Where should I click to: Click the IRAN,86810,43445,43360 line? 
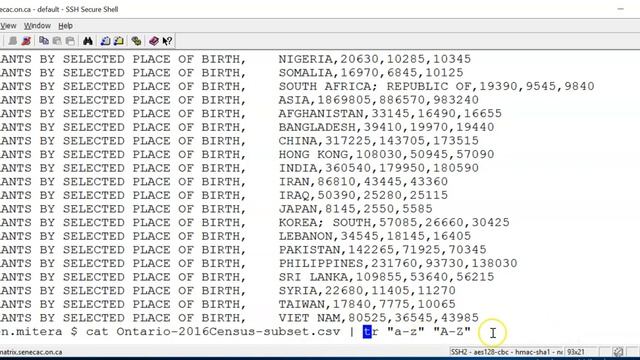click(x=363, y=182)
